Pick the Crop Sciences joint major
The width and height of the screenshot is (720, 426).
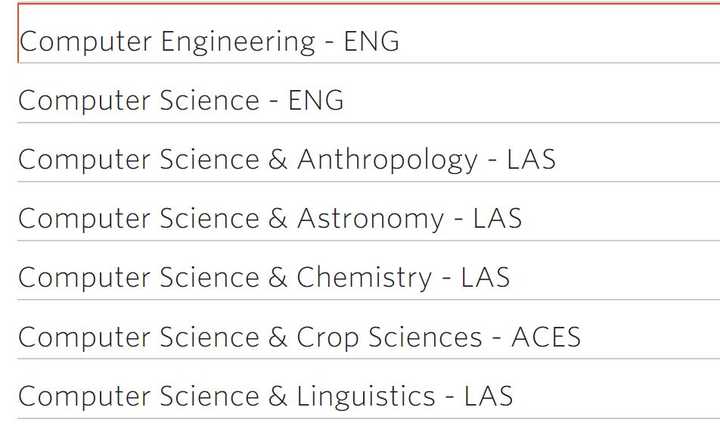pos(369,330)
